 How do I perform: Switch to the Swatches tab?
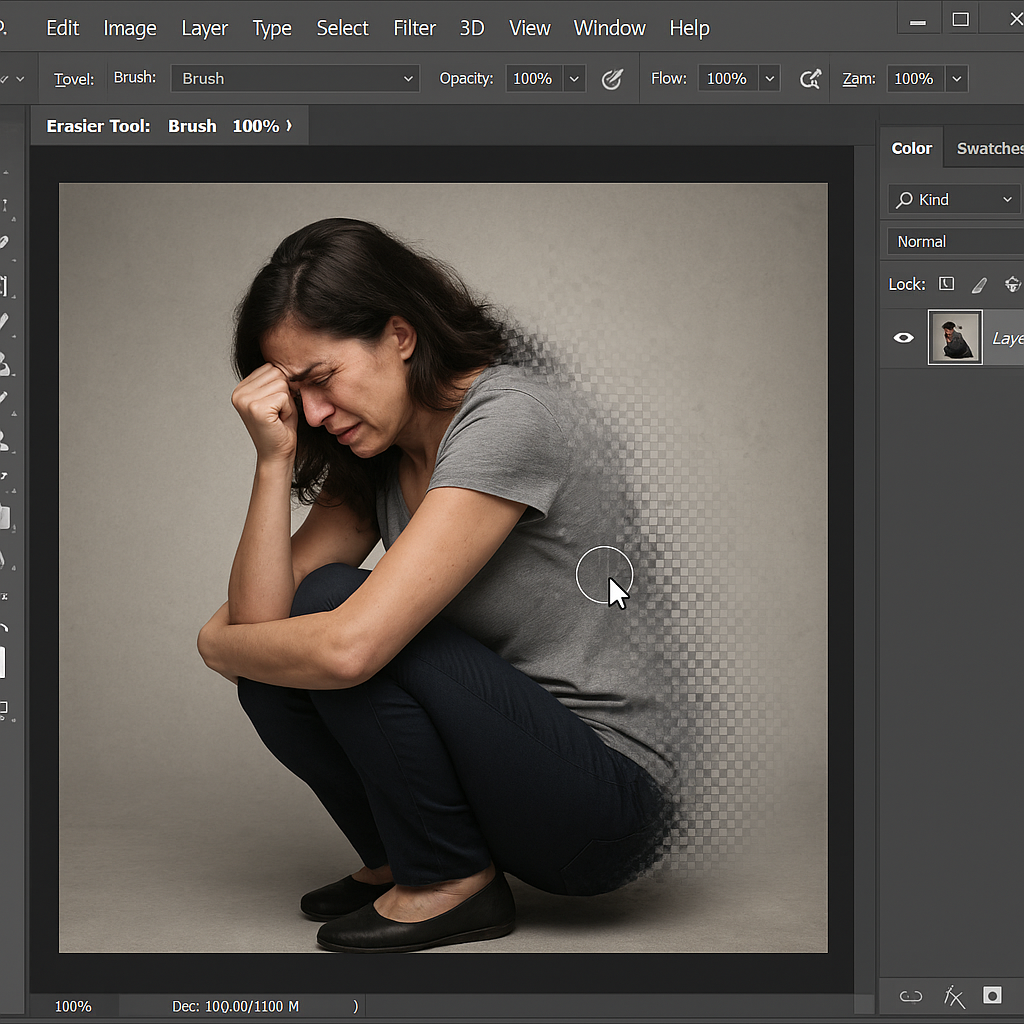[988, 148]
